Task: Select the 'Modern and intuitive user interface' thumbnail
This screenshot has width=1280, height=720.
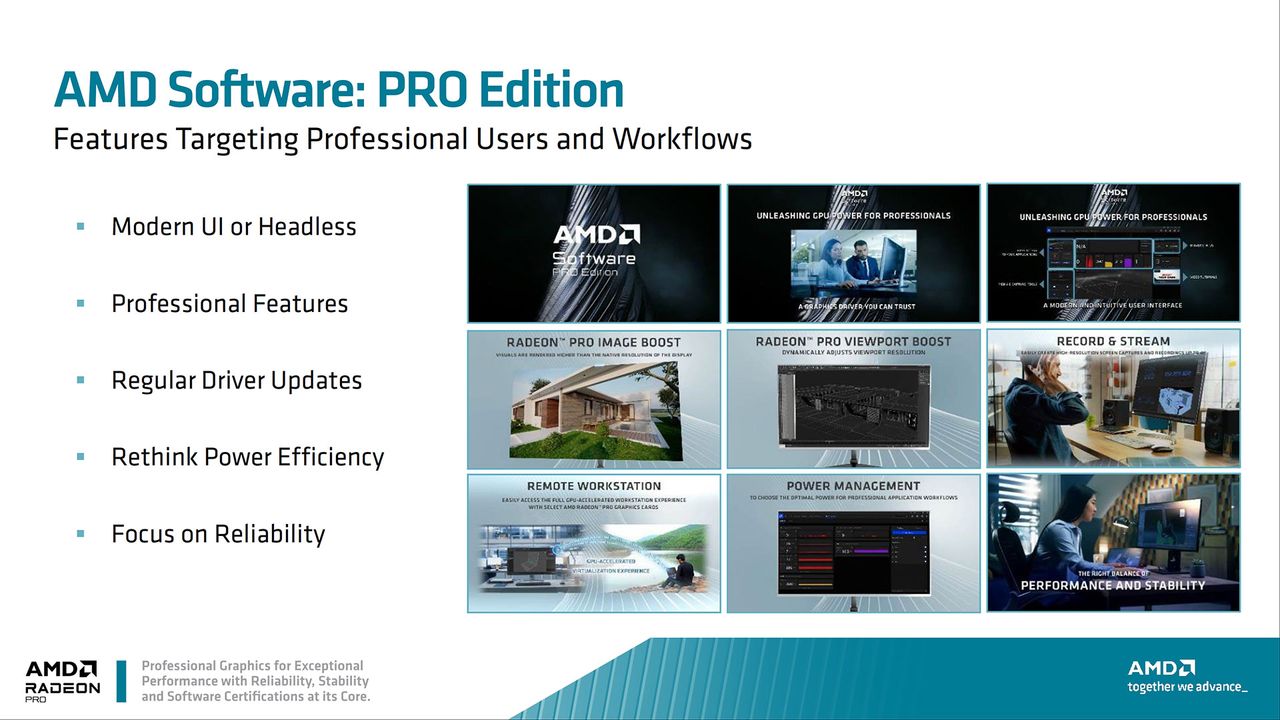Action: point(1114,253)
